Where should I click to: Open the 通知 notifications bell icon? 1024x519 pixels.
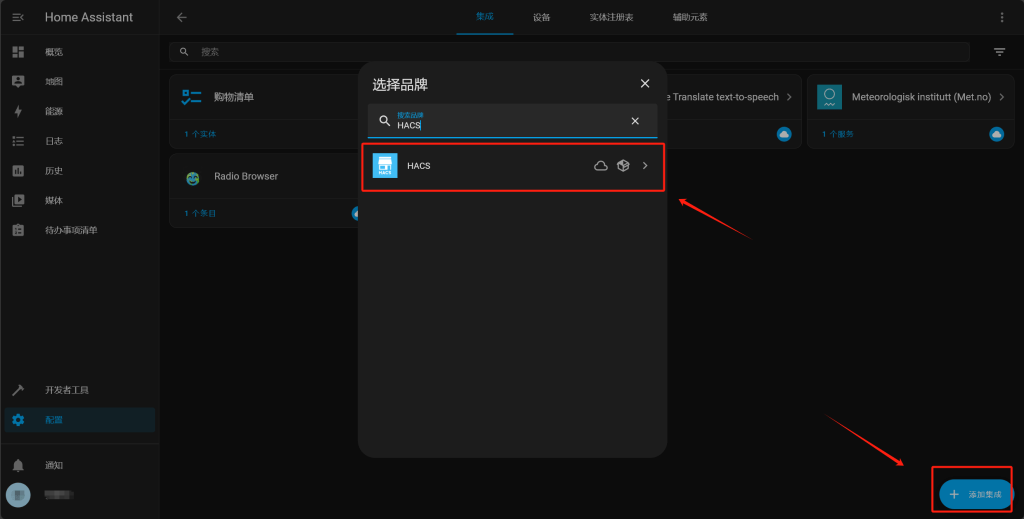(18, 465)
